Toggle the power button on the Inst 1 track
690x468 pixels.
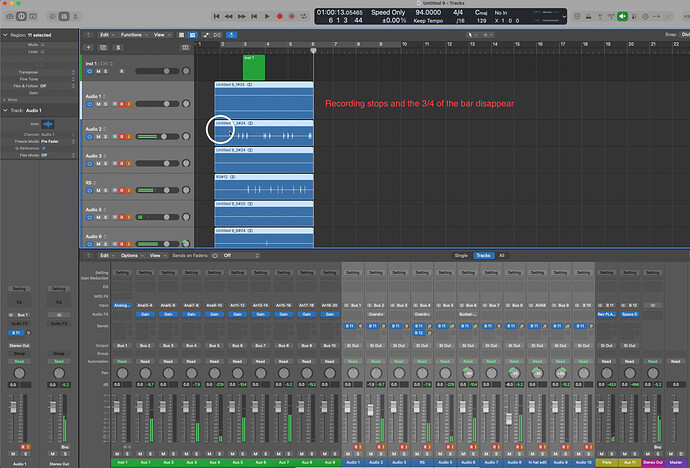pyautogui.click(x=89, y=71)
